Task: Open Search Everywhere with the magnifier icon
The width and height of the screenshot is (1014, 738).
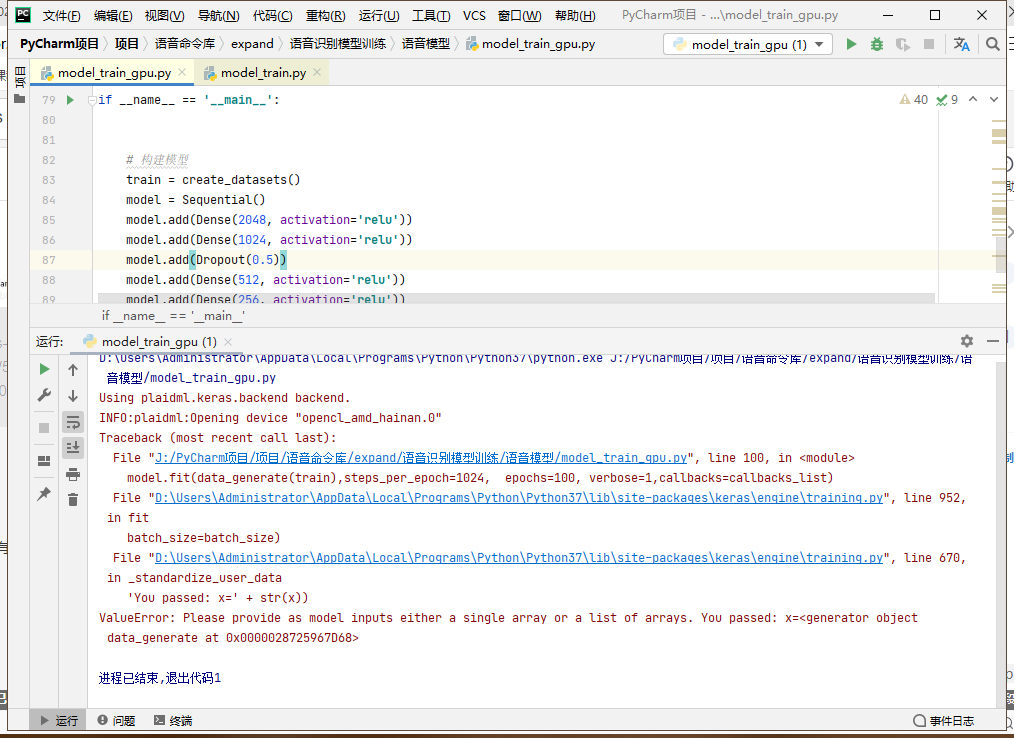Action: click(993, 44)
